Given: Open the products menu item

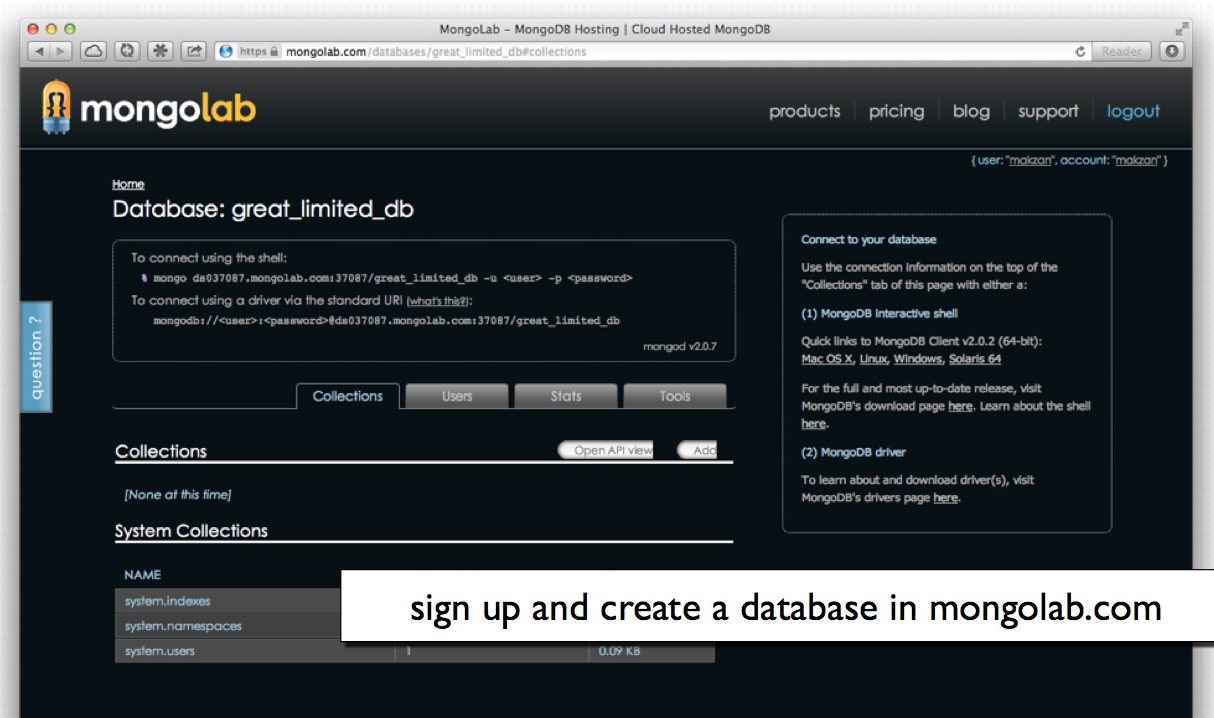Looking at the screenshot, I should [804, 111].
